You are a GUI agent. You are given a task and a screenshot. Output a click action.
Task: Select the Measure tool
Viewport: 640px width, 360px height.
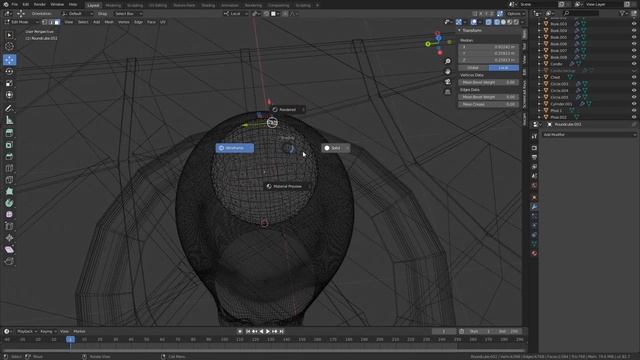click(x=9, y=120)
